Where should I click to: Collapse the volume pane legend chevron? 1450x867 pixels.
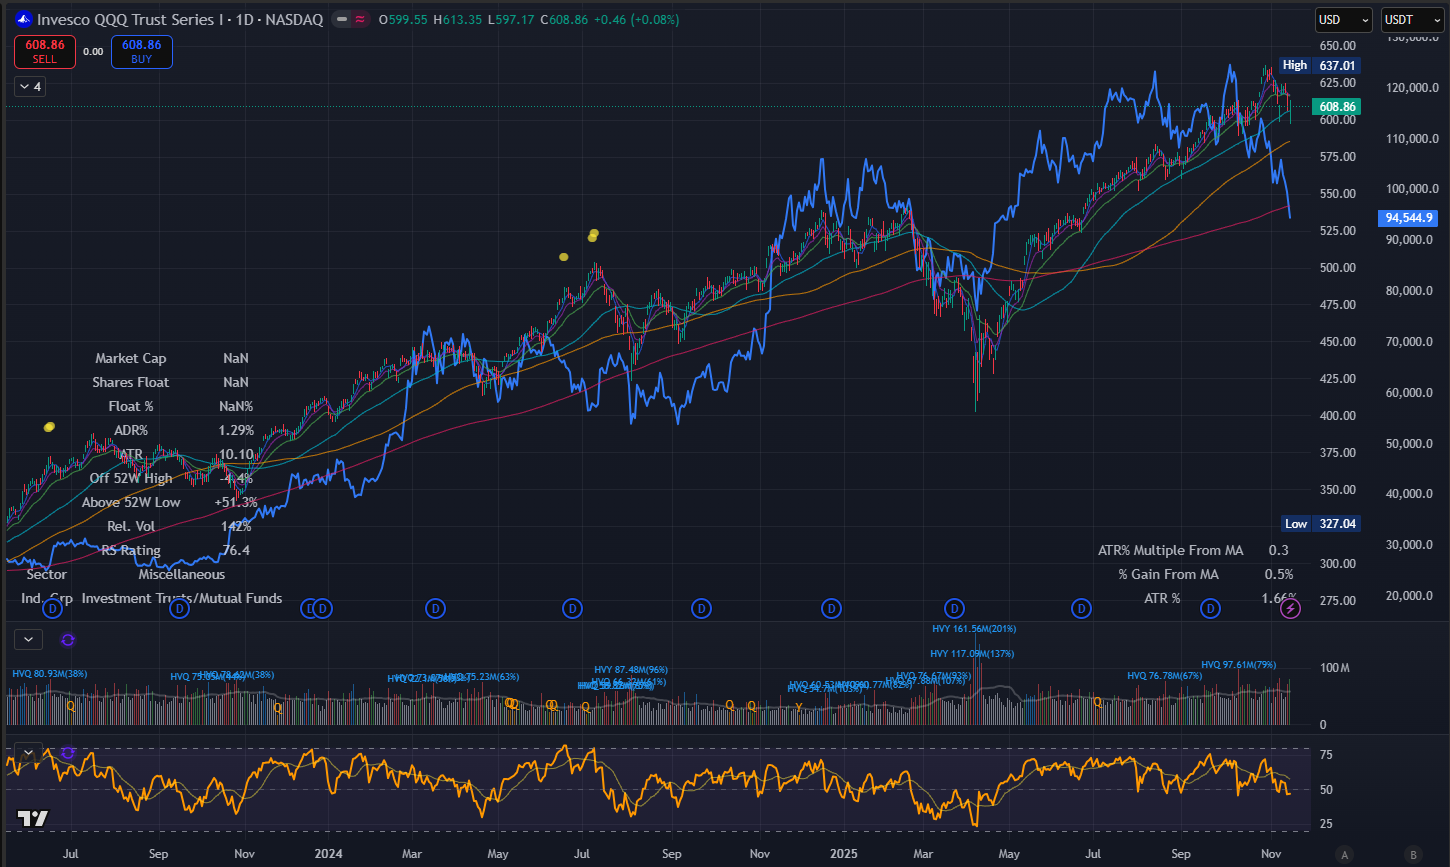(28, 639)
